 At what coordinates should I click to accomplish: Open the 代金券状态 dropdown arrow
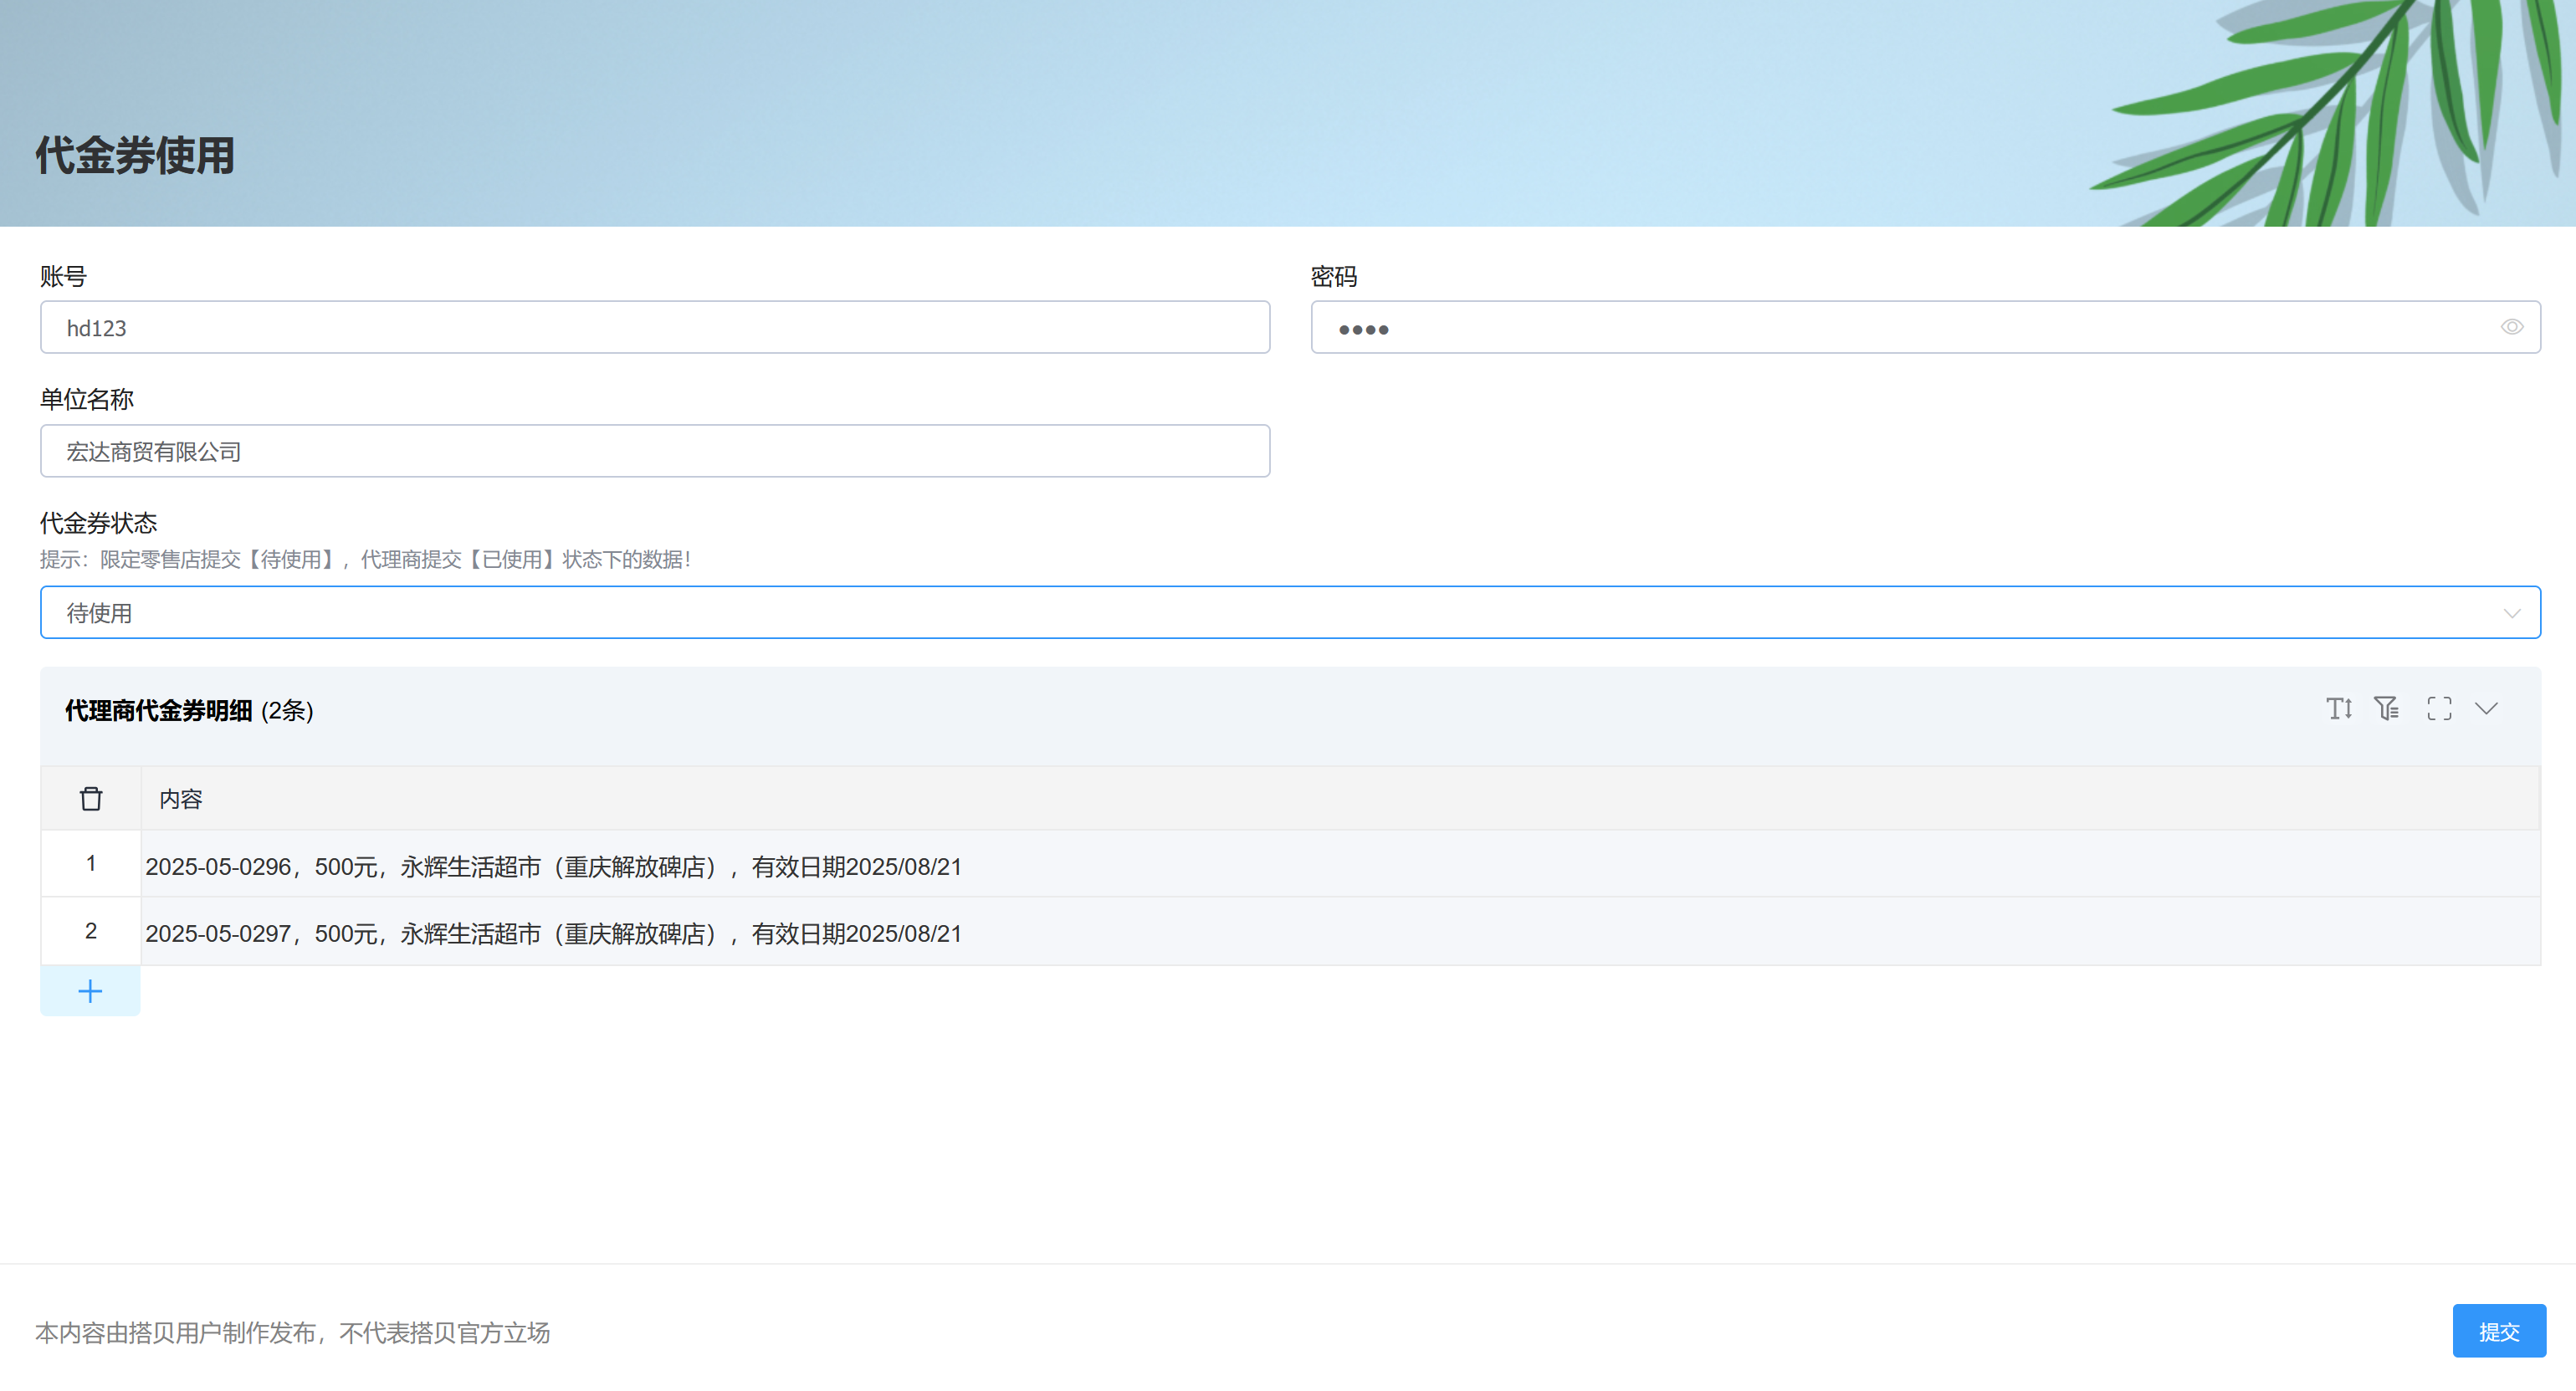2511,613
